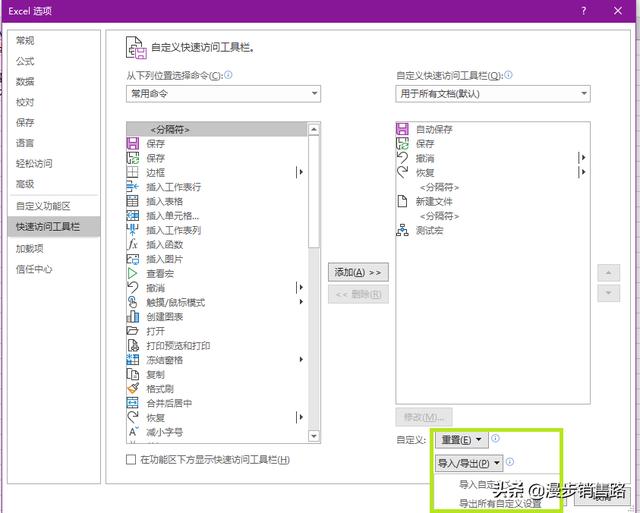Click info icon beside 从下列位置选择命令
640x513 pixels.
(228, 75)
